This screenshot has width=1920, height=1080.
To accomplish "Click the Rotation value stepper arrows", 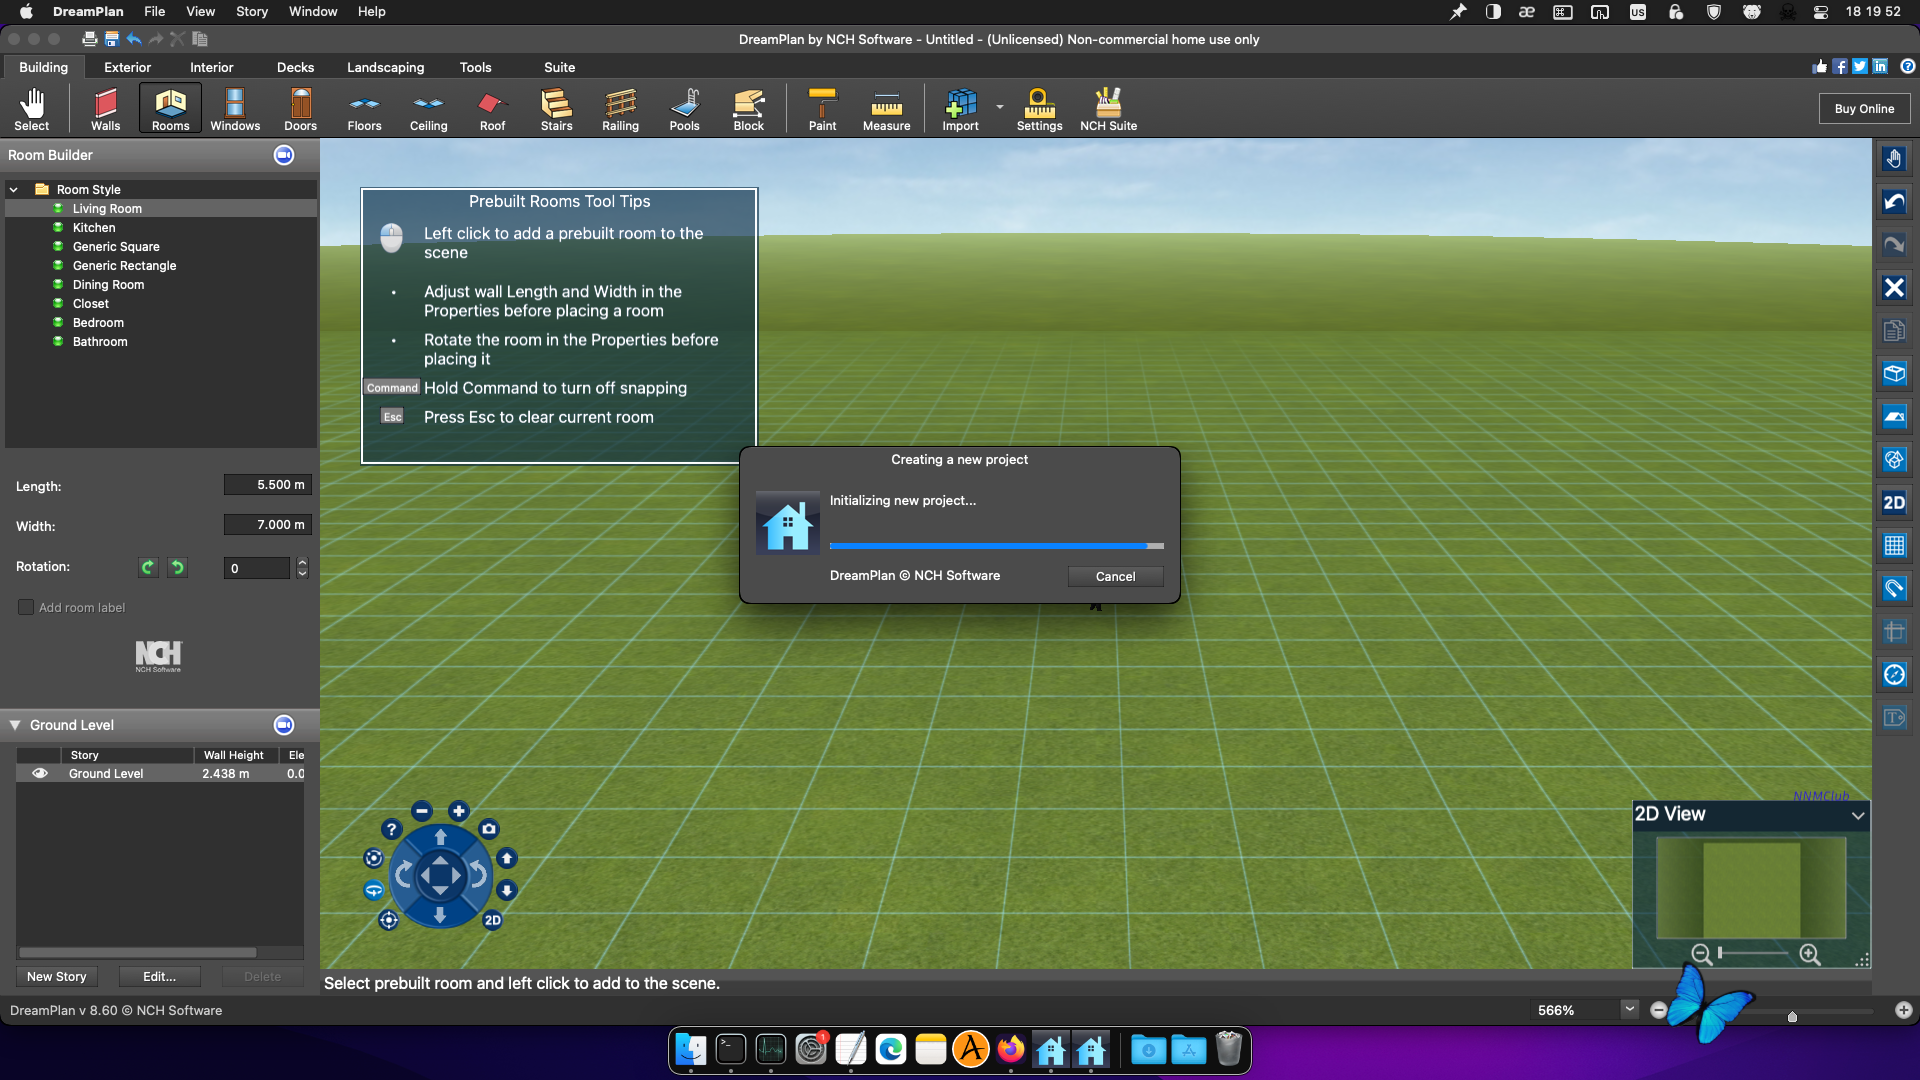I will point(302,568).
